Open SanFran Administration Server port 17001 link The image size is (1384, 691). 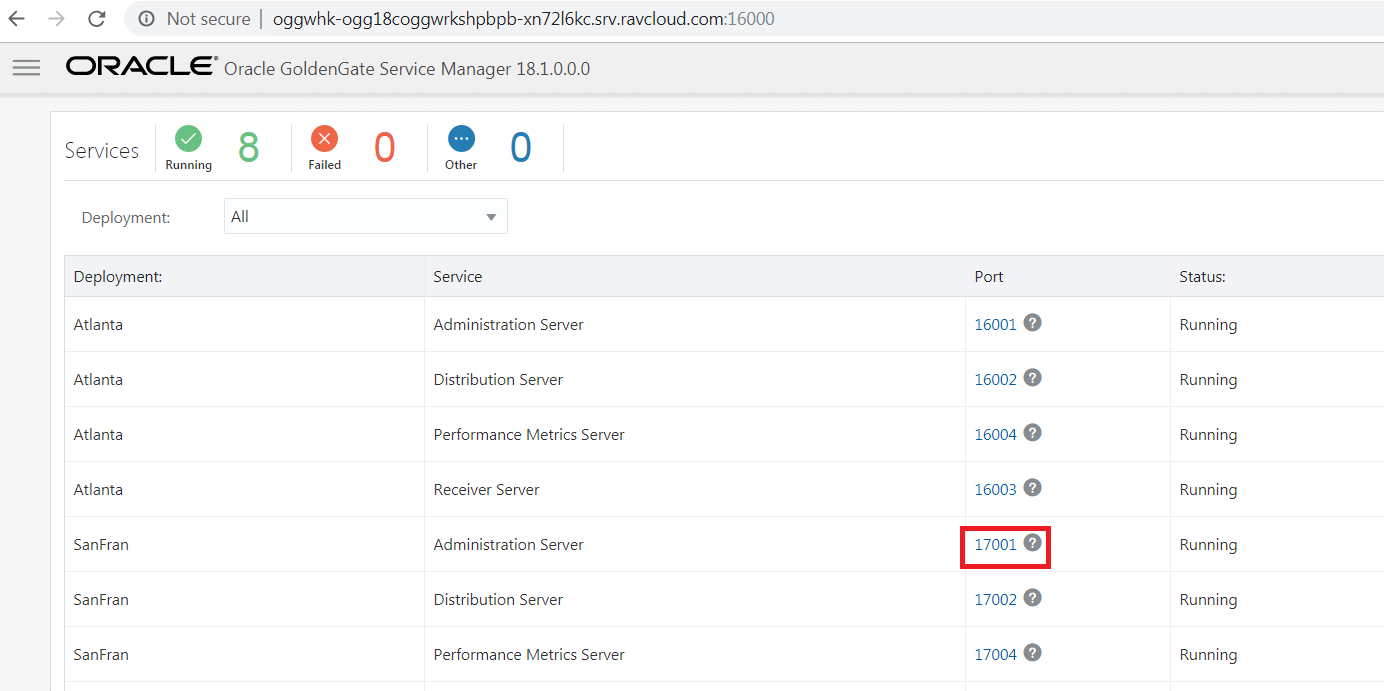(995, 545)
